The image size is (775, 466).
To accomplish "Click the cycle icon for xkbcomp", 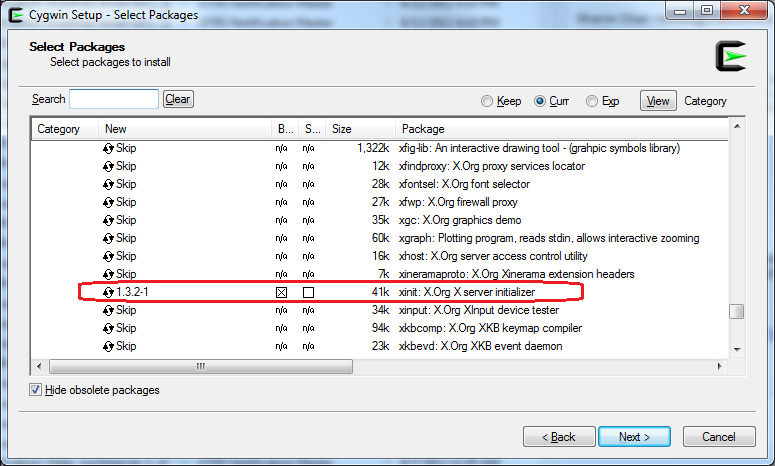I will pos(108,329).
